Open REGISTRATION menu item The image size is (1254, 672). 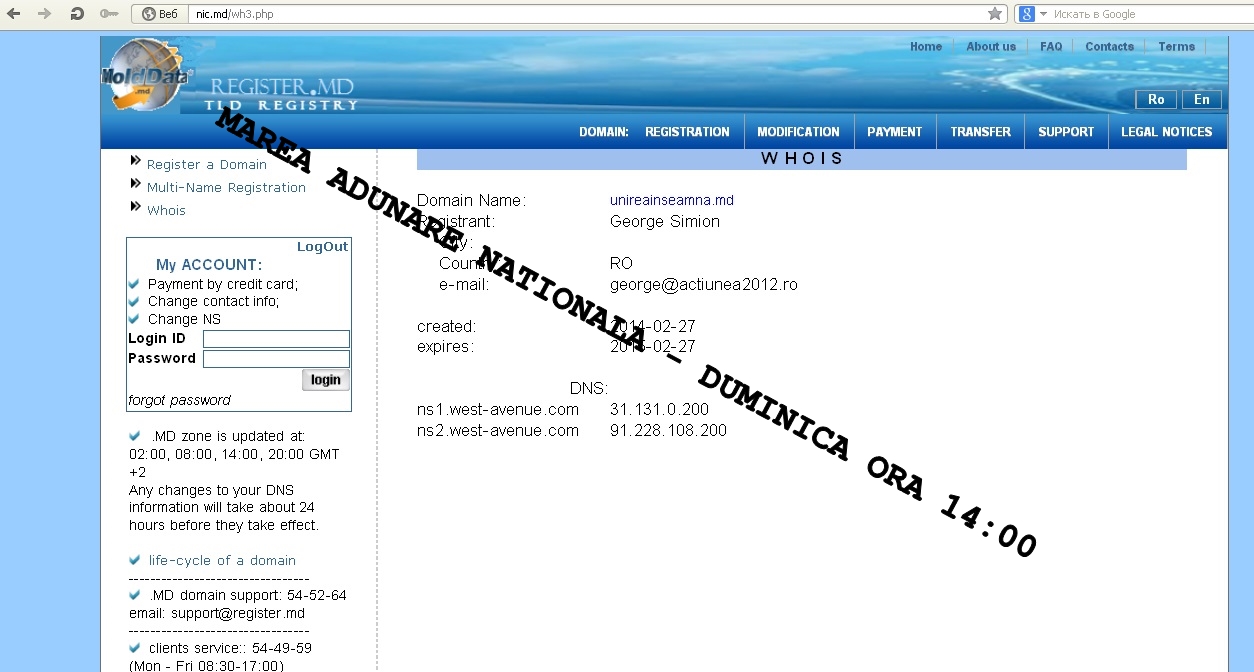687,132
